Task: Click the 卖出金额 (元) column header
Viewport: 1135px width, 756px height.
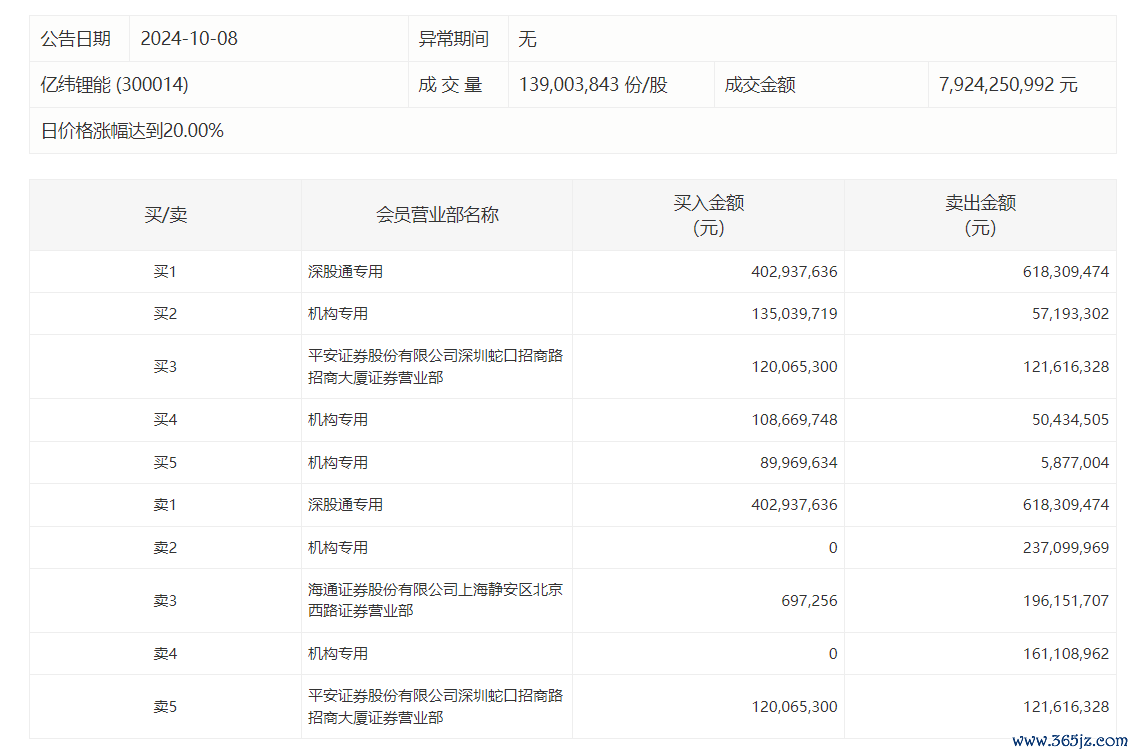Action: (980, 215)
